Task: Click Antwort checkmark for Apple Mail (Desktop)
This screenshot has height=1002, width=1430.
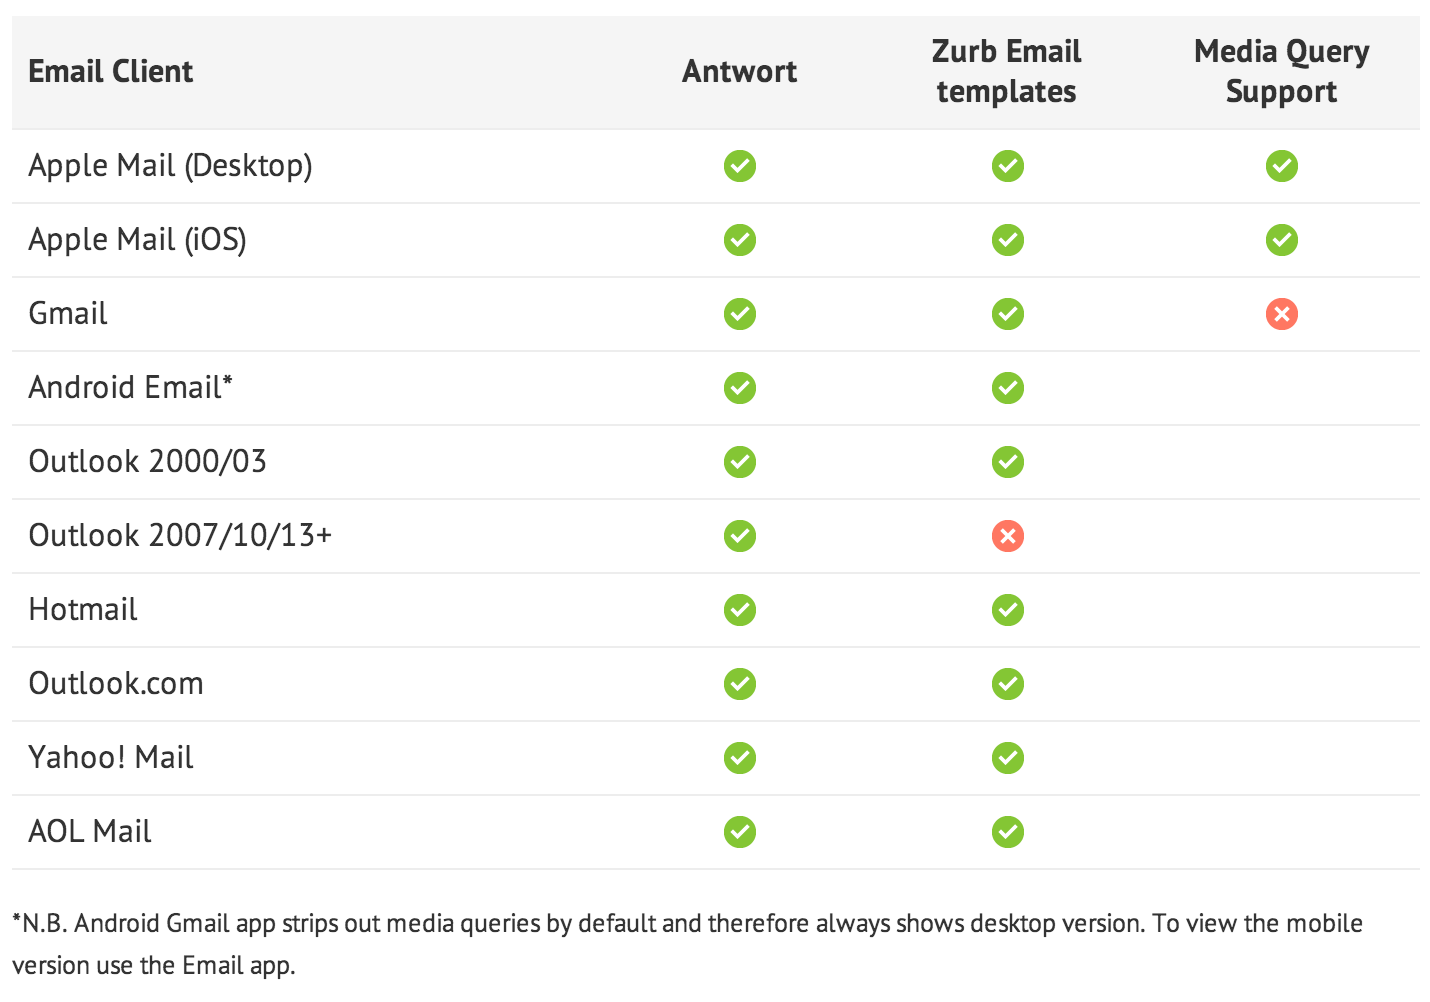Action: click(740, 166)
